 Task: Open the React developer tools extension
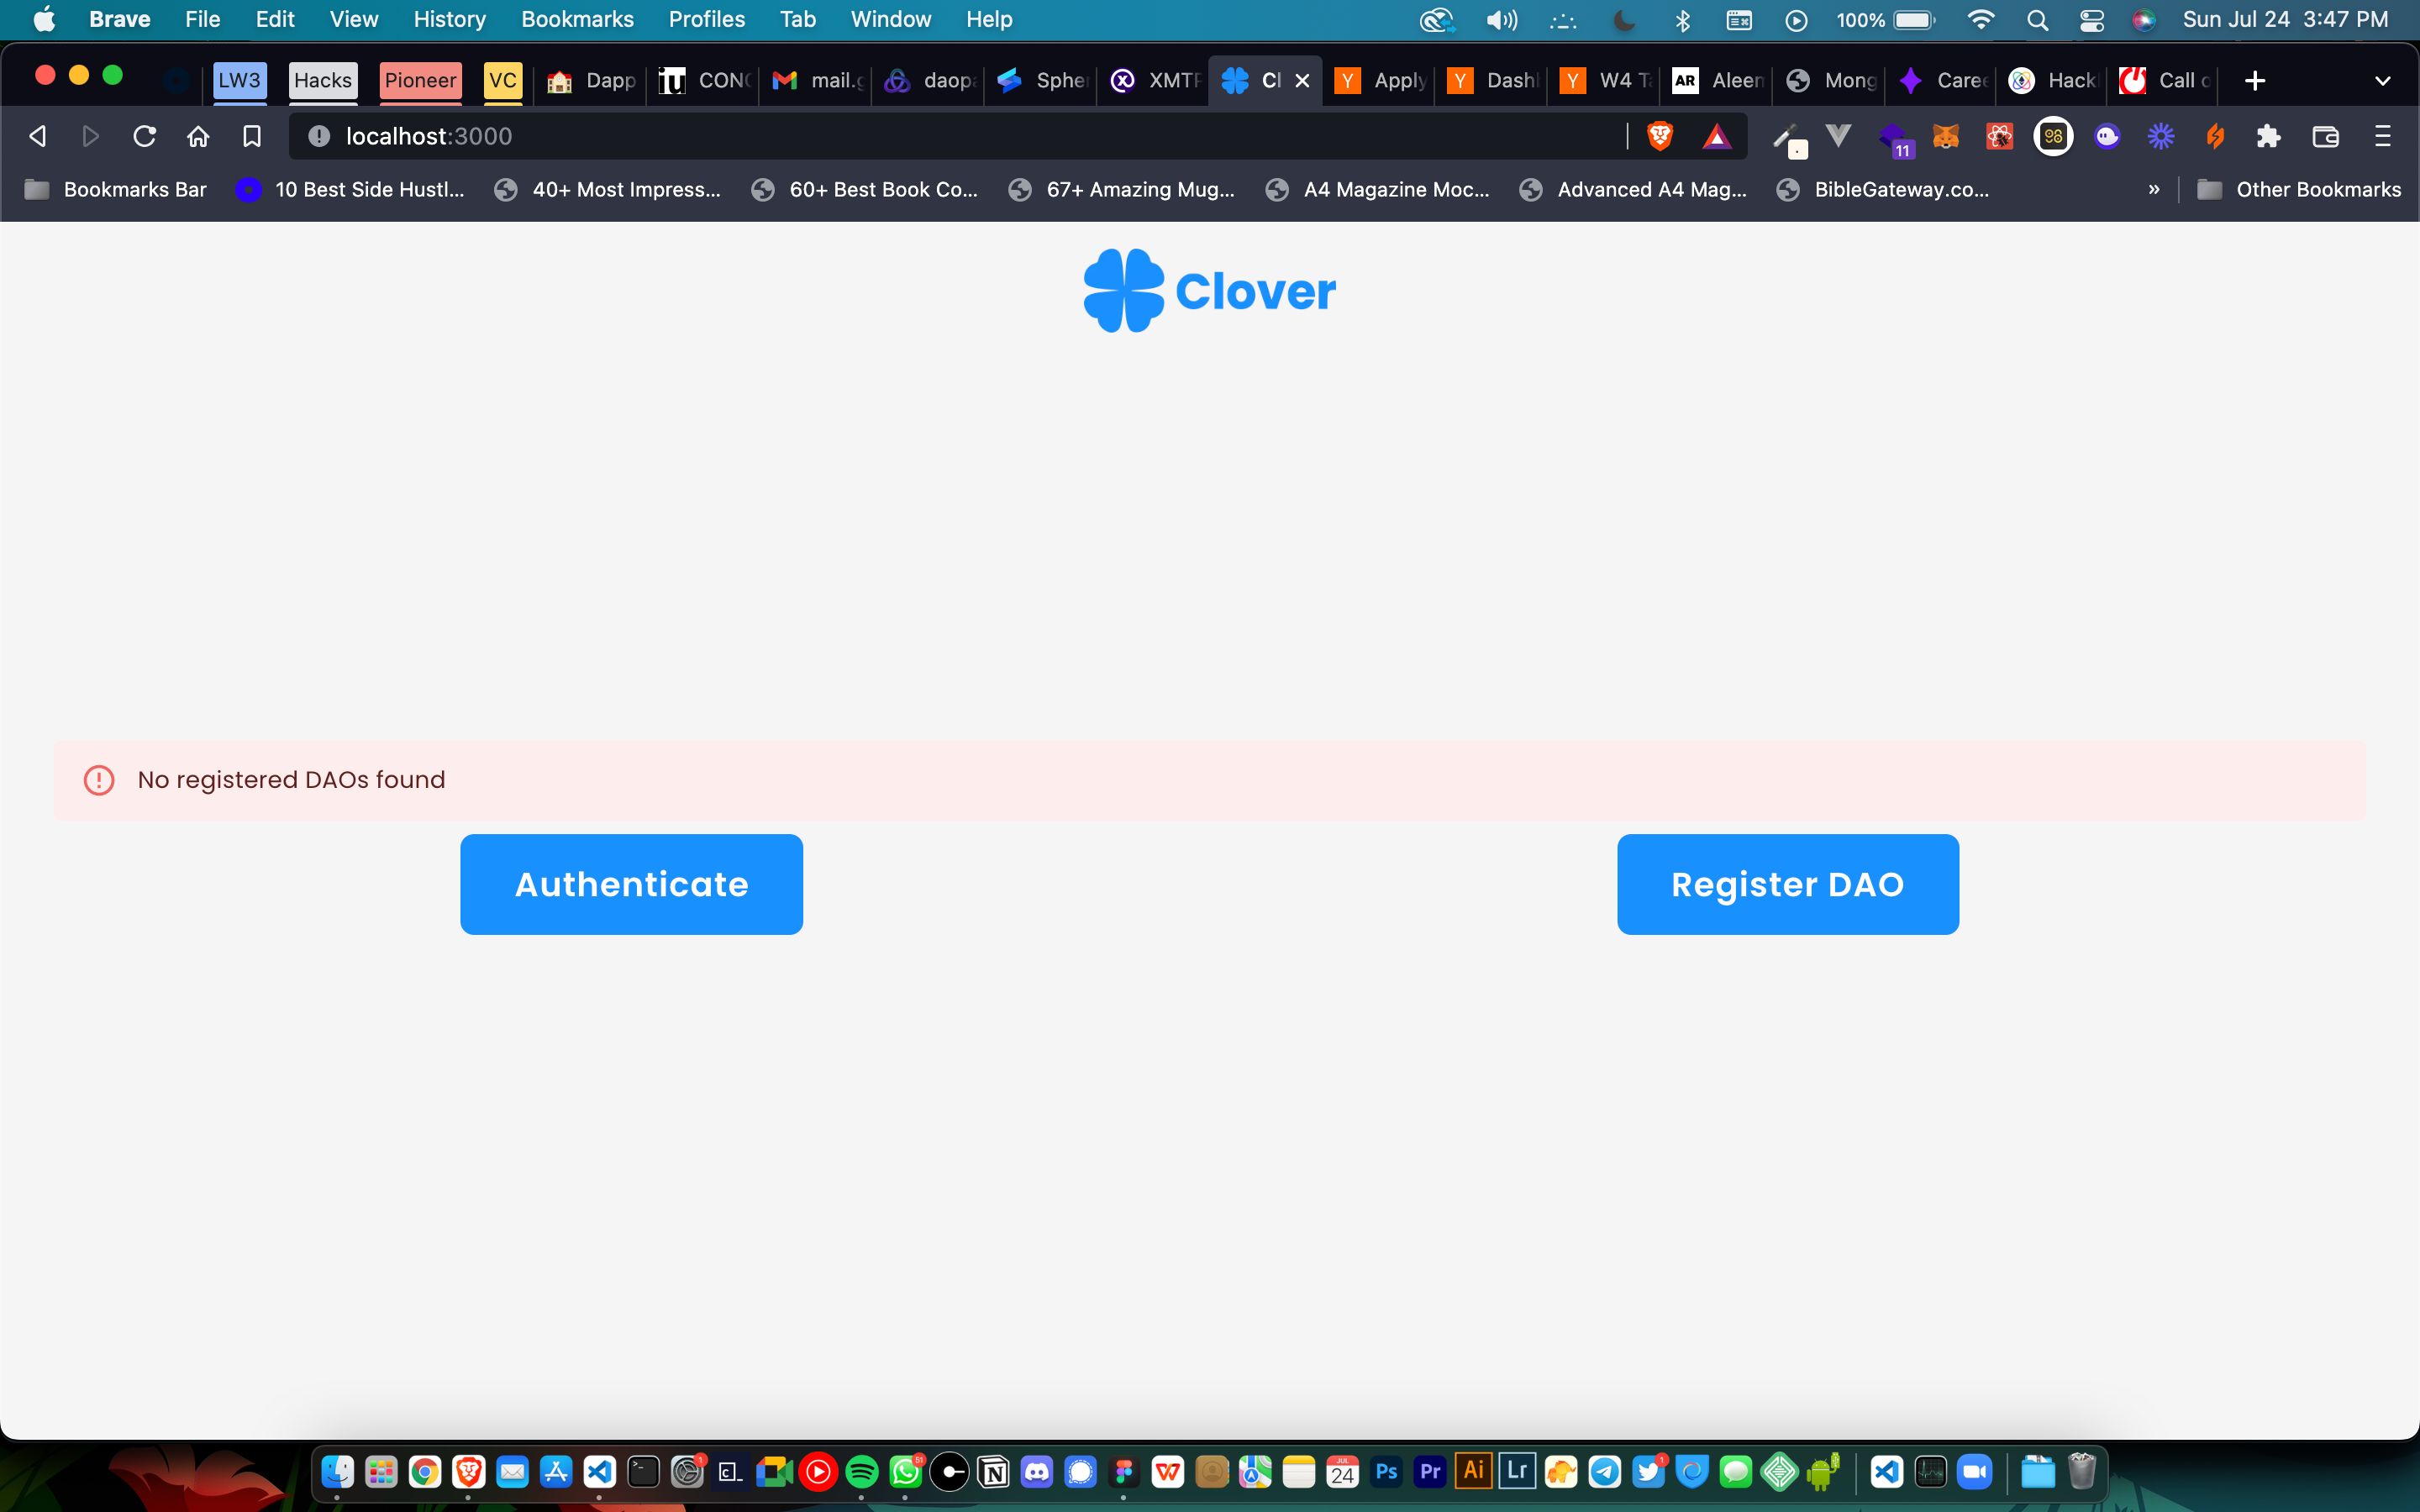pyautogui.click(x=1999, y=136)
